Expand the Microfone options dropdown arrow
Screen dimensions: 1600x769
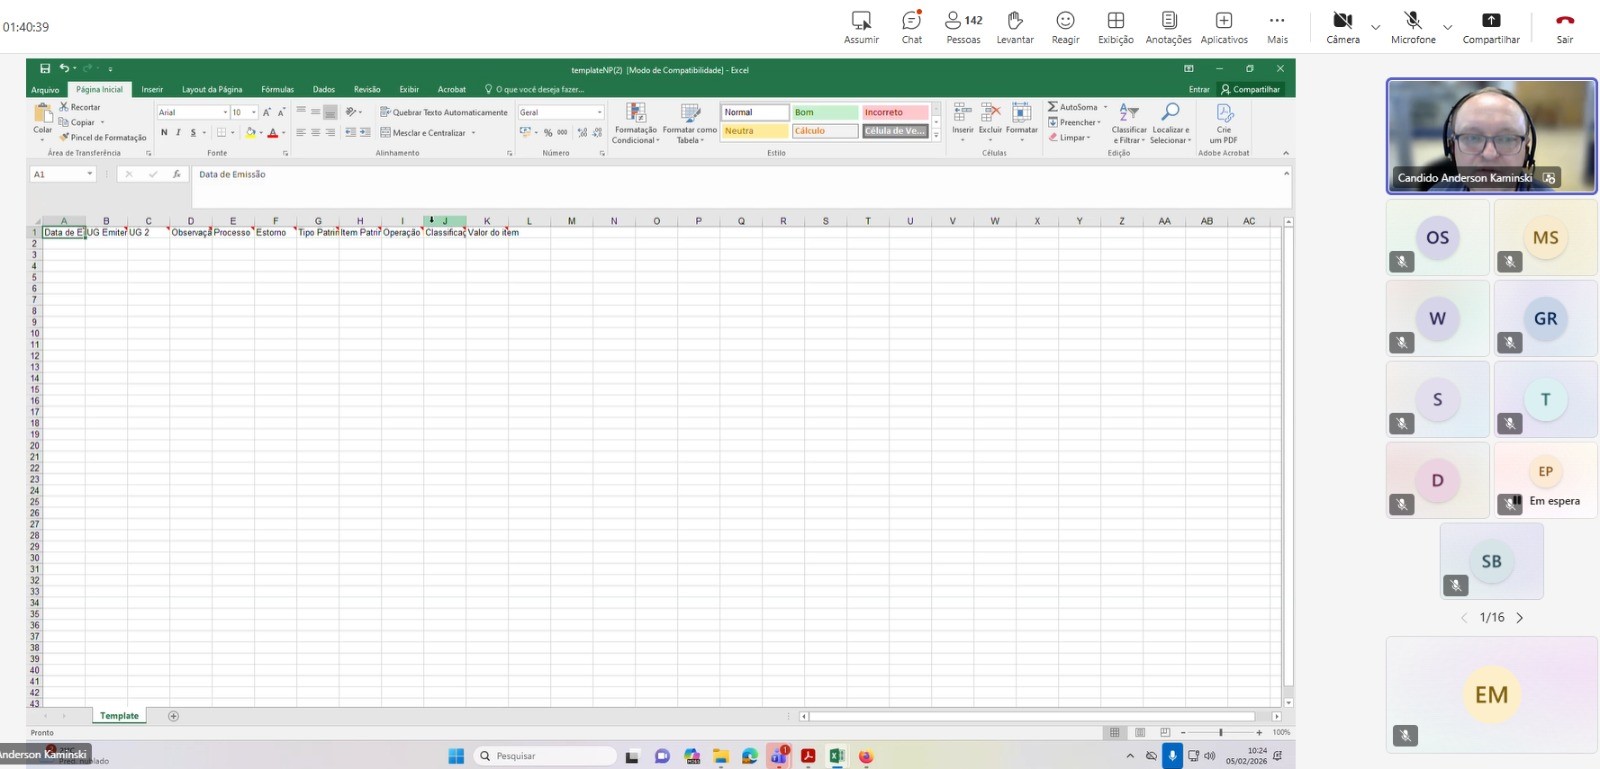tap(1447, 27)
